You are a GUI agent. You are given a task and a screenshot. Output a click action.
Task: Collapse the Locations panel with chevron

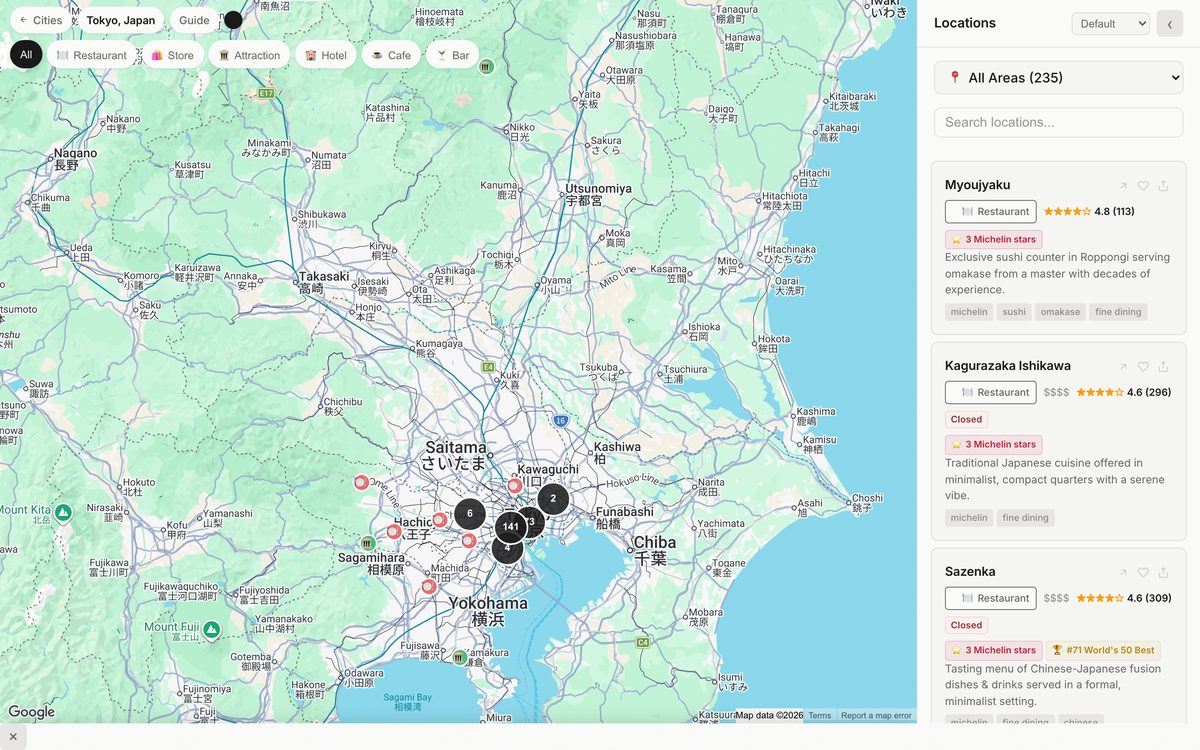1170,24
